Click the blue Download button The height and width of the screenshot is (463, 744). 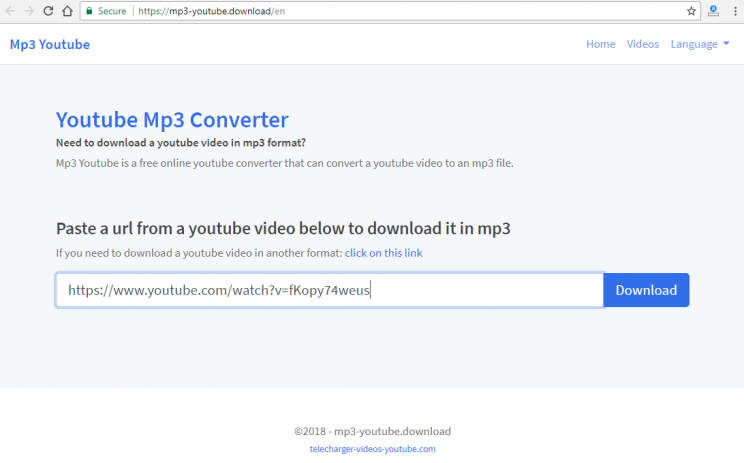pos(646,290)
